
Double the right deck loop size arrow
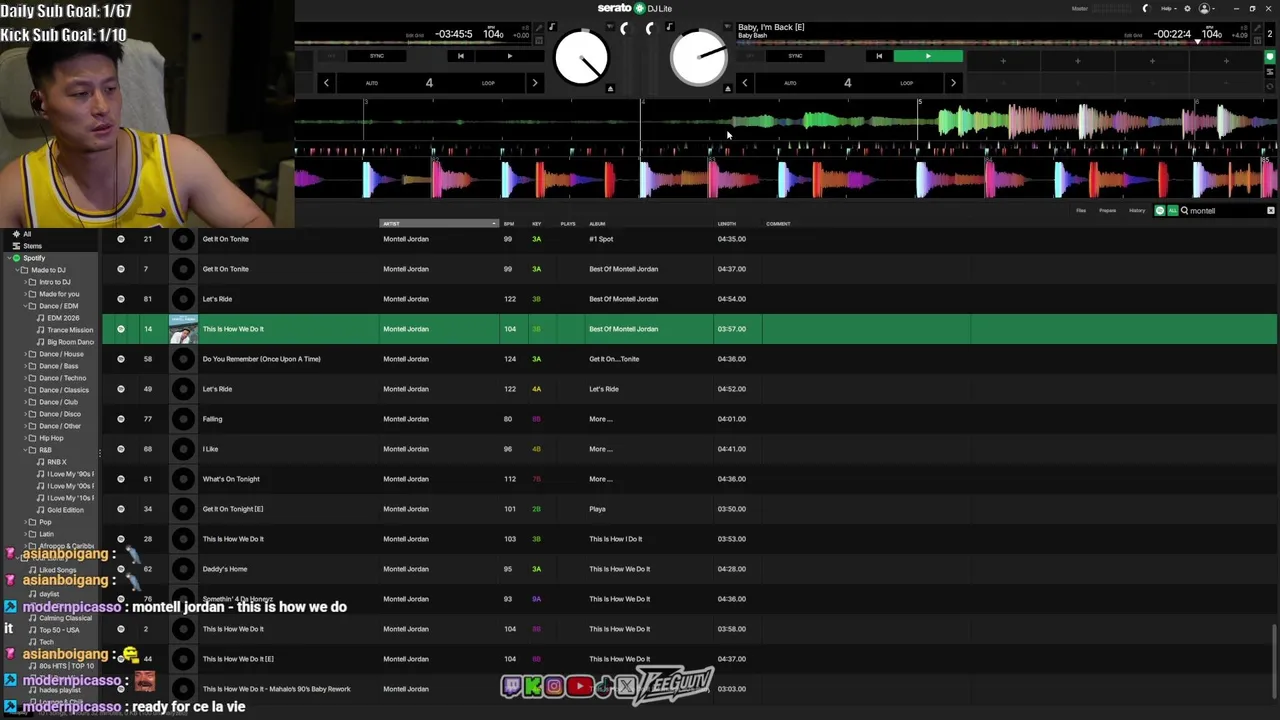coord(953,83)
